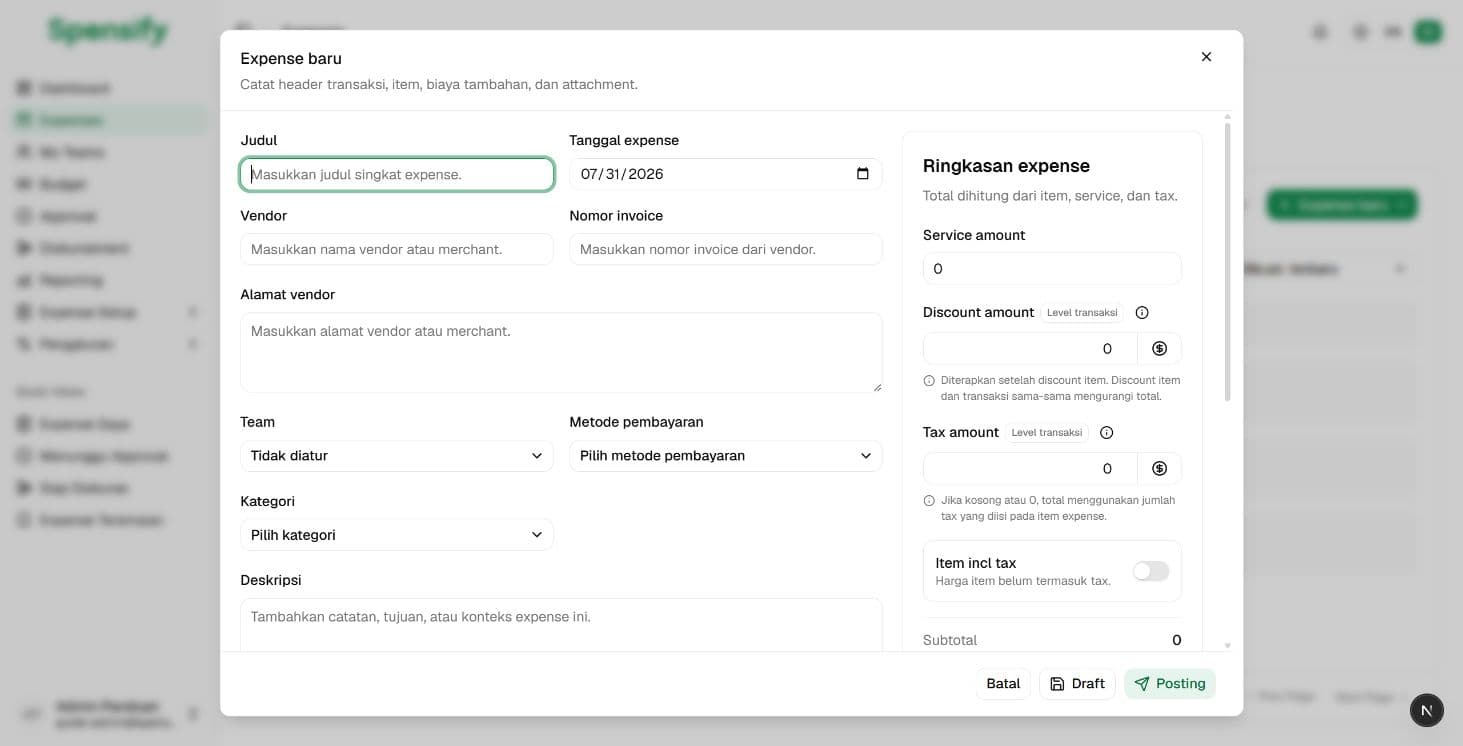Click the dialog's vertical scrollbar thumb
The image size is (1463, 746).
[x=1228, y=262]
